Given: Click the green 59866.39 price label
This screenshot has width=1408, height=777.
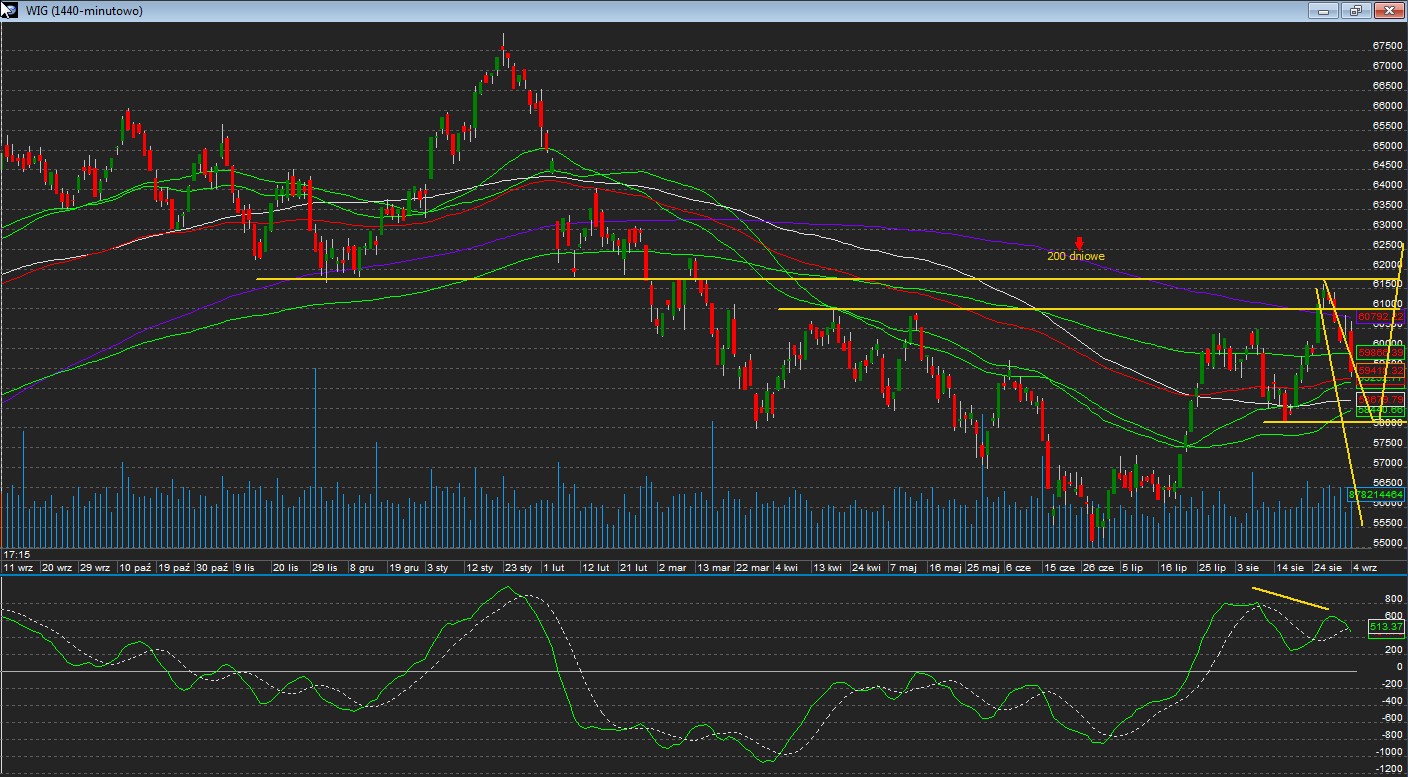Looking at the screenshot, I should pyautogui.click(x=1380, y=353).
